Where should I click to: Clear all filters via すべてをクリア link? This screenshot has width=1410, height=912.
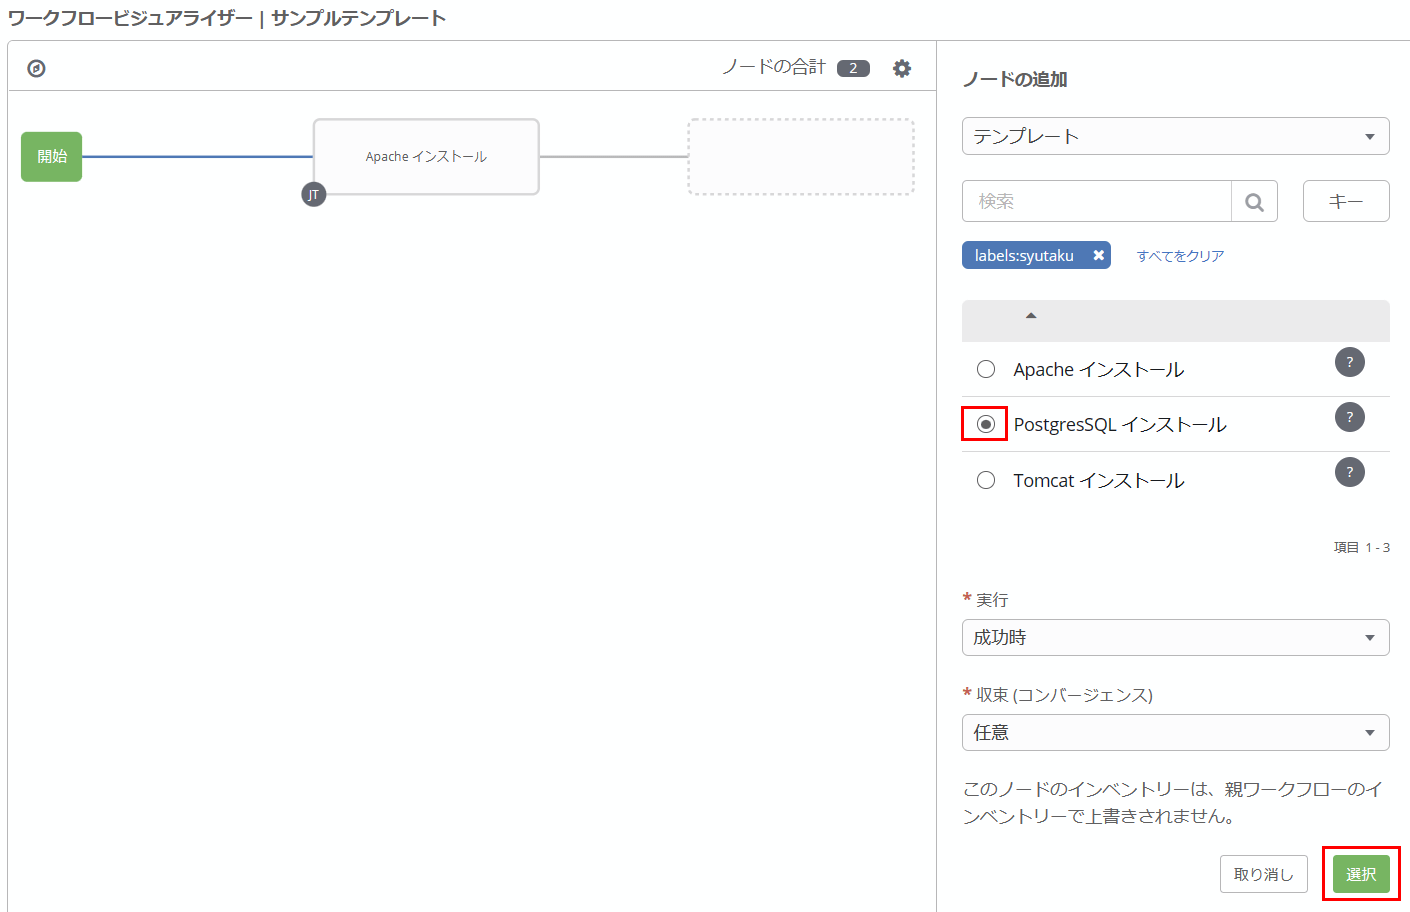tap(1180, 255)
